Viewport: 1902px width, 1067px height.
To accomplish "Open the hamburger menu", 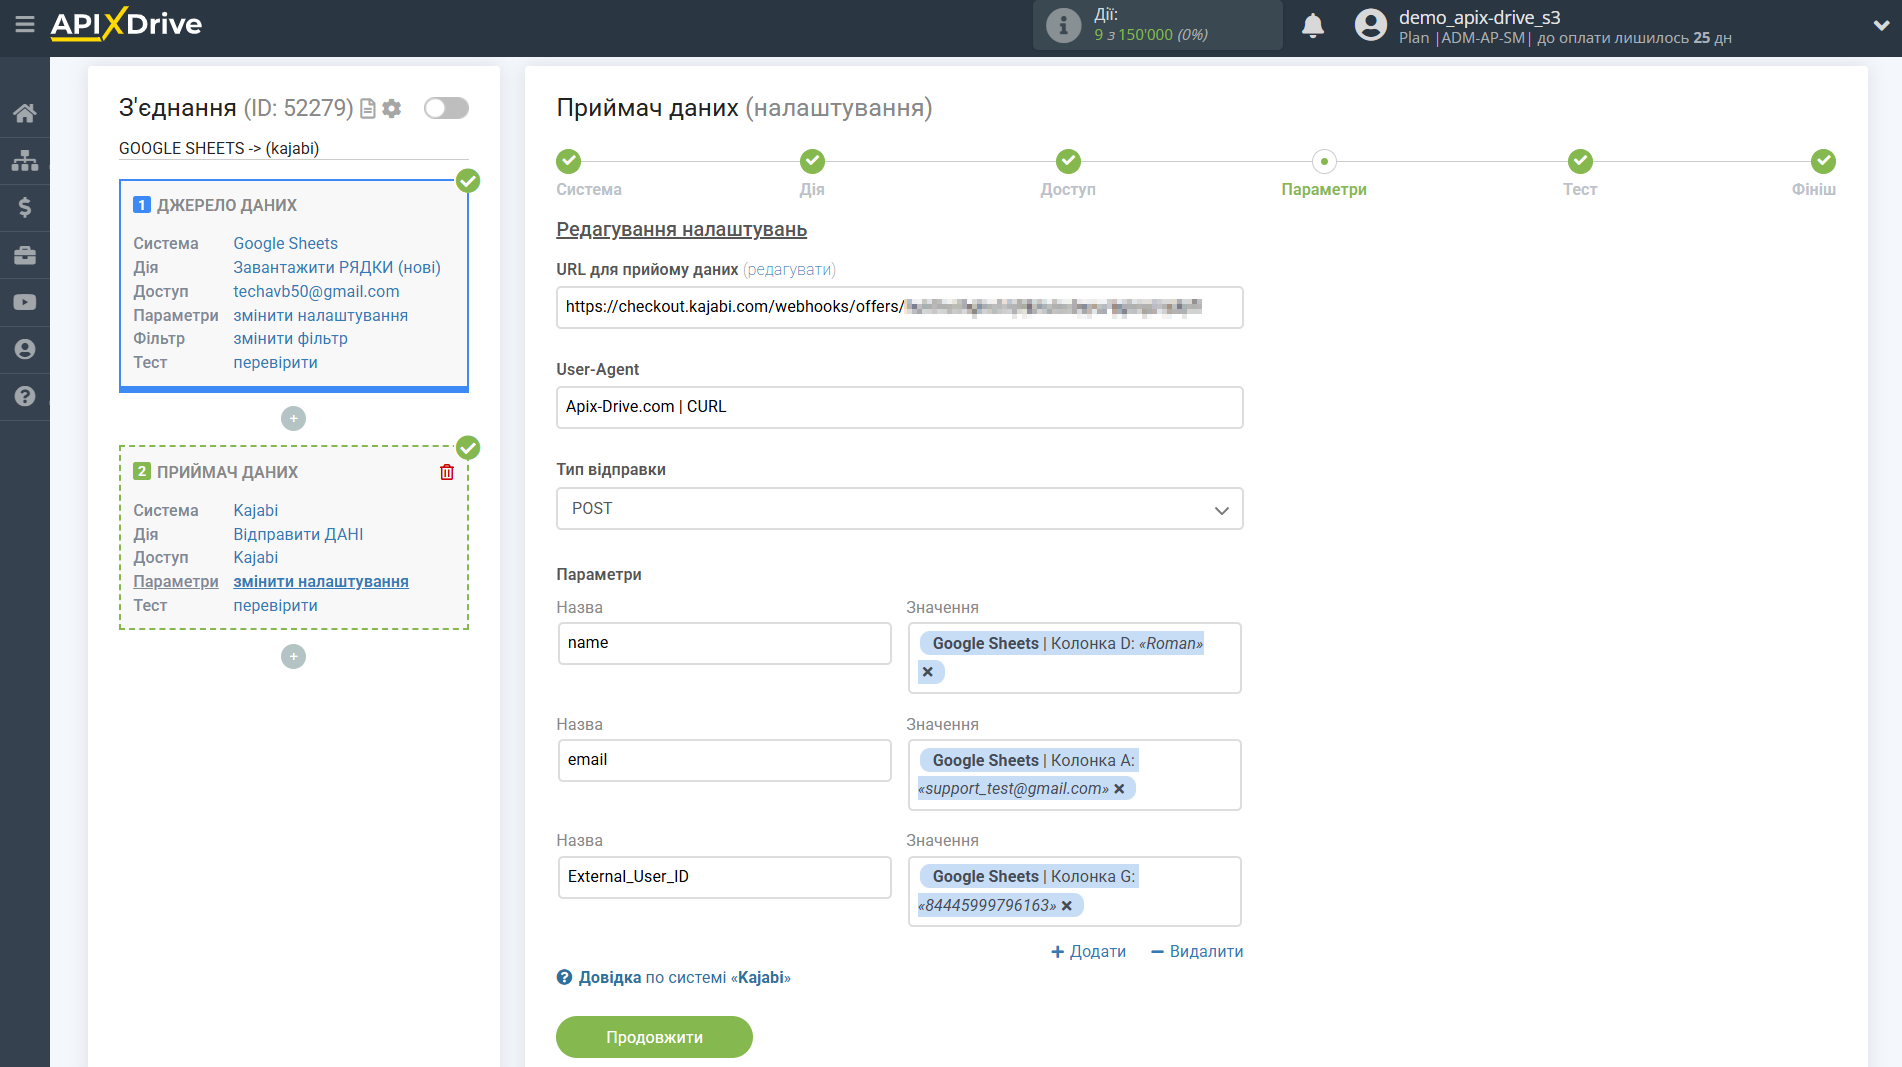I will tap(24, 24).
